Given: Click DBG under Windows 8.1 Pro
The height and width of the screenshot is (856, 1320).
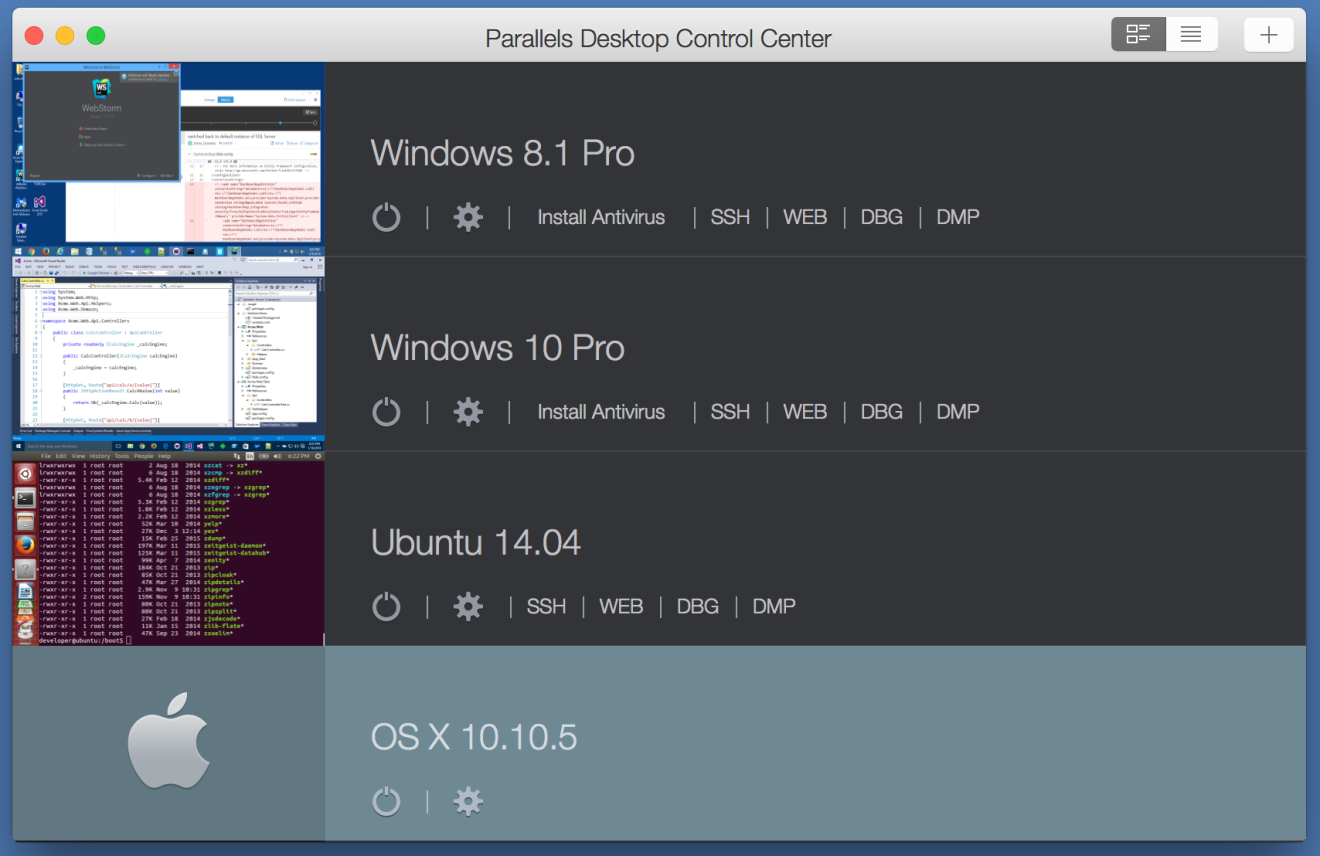Looking at the screenshot, I should pos(881,217).
